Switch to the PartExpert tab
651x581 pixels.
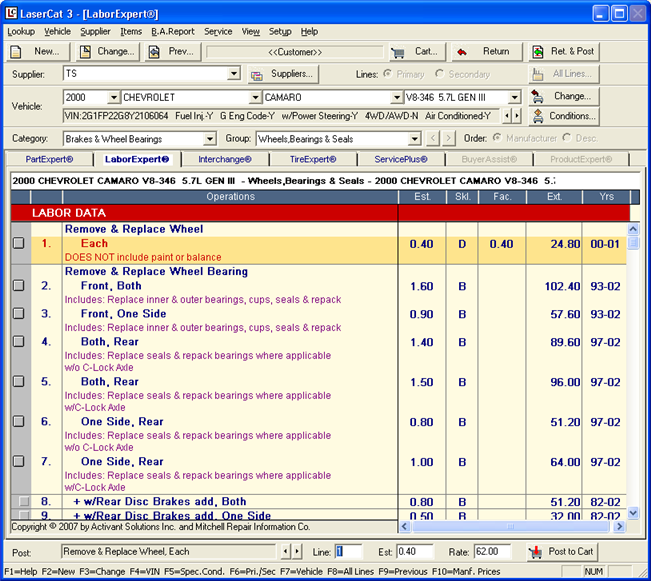49,159
